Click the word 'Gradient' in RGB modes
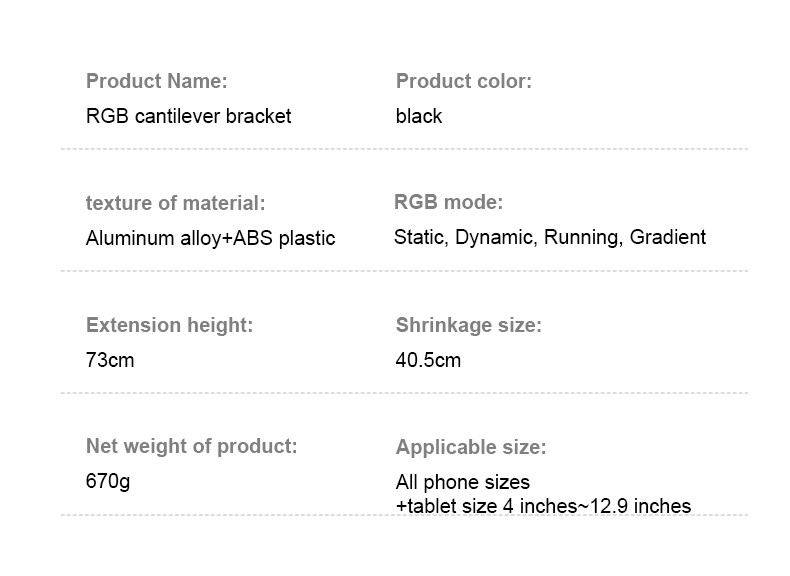 pos(667,237)
